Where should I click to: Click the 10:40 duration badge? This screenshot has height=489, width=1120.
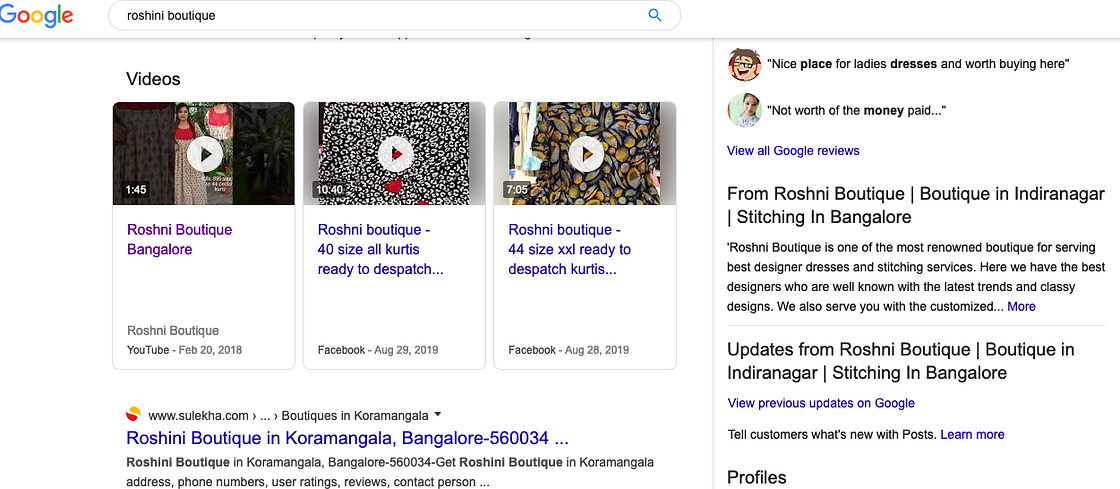tap(329, 190)
